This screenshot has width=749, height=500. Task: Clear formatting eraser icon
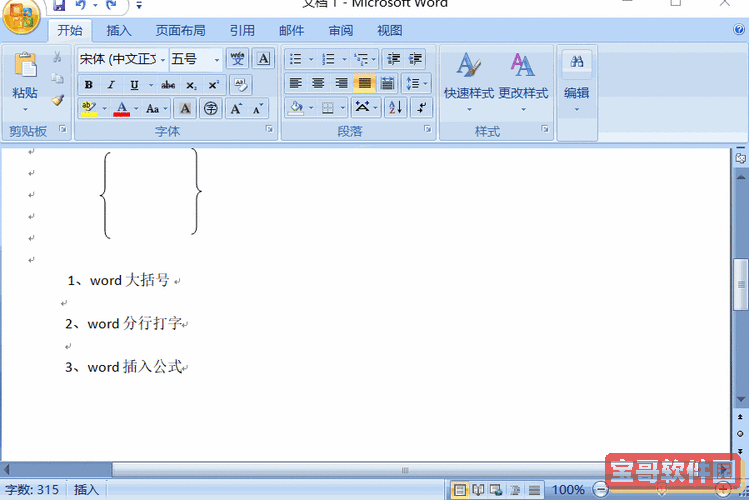click(240, 85)
